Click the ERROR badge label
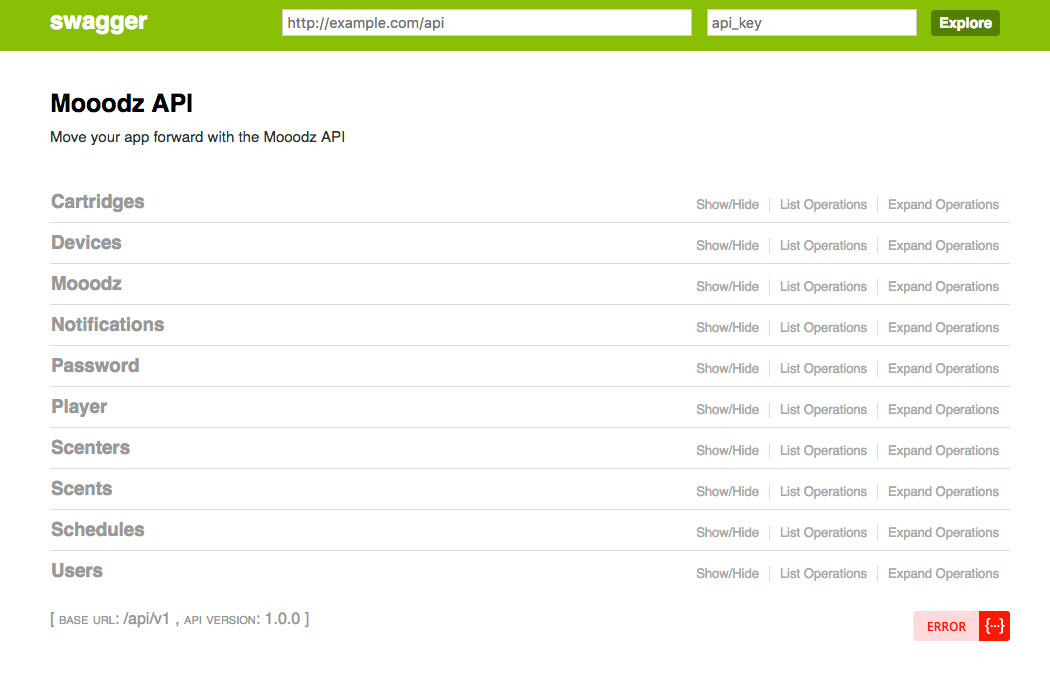The width and height of the screenshot is (1050, 691). pyautogui.click(x=946, y=626)
